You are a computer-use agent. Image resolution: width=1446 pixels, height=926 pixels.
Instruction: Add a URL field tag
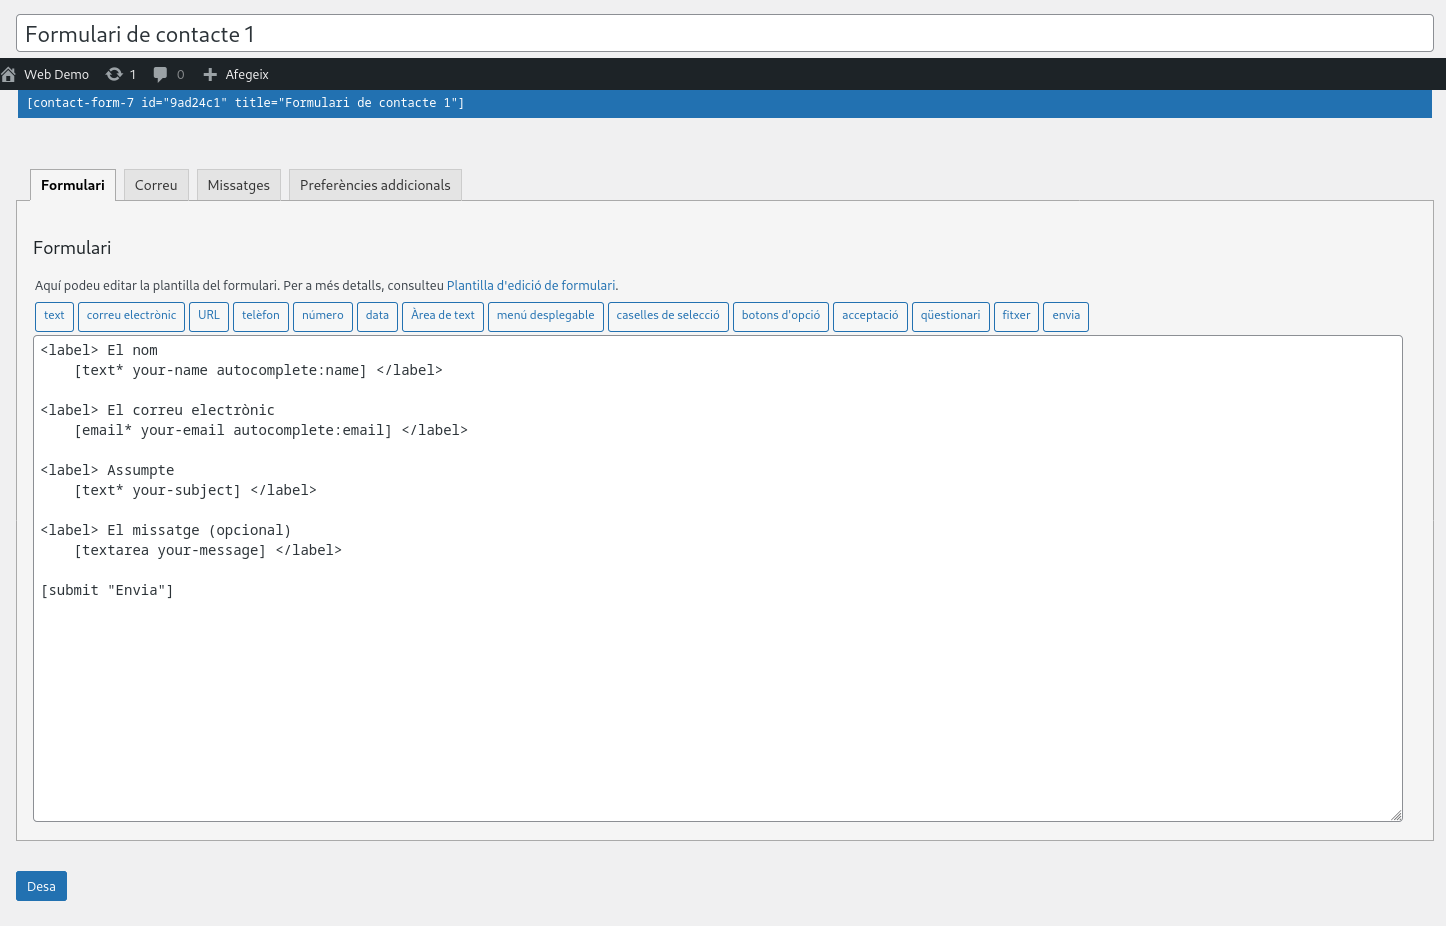point(209,316)
